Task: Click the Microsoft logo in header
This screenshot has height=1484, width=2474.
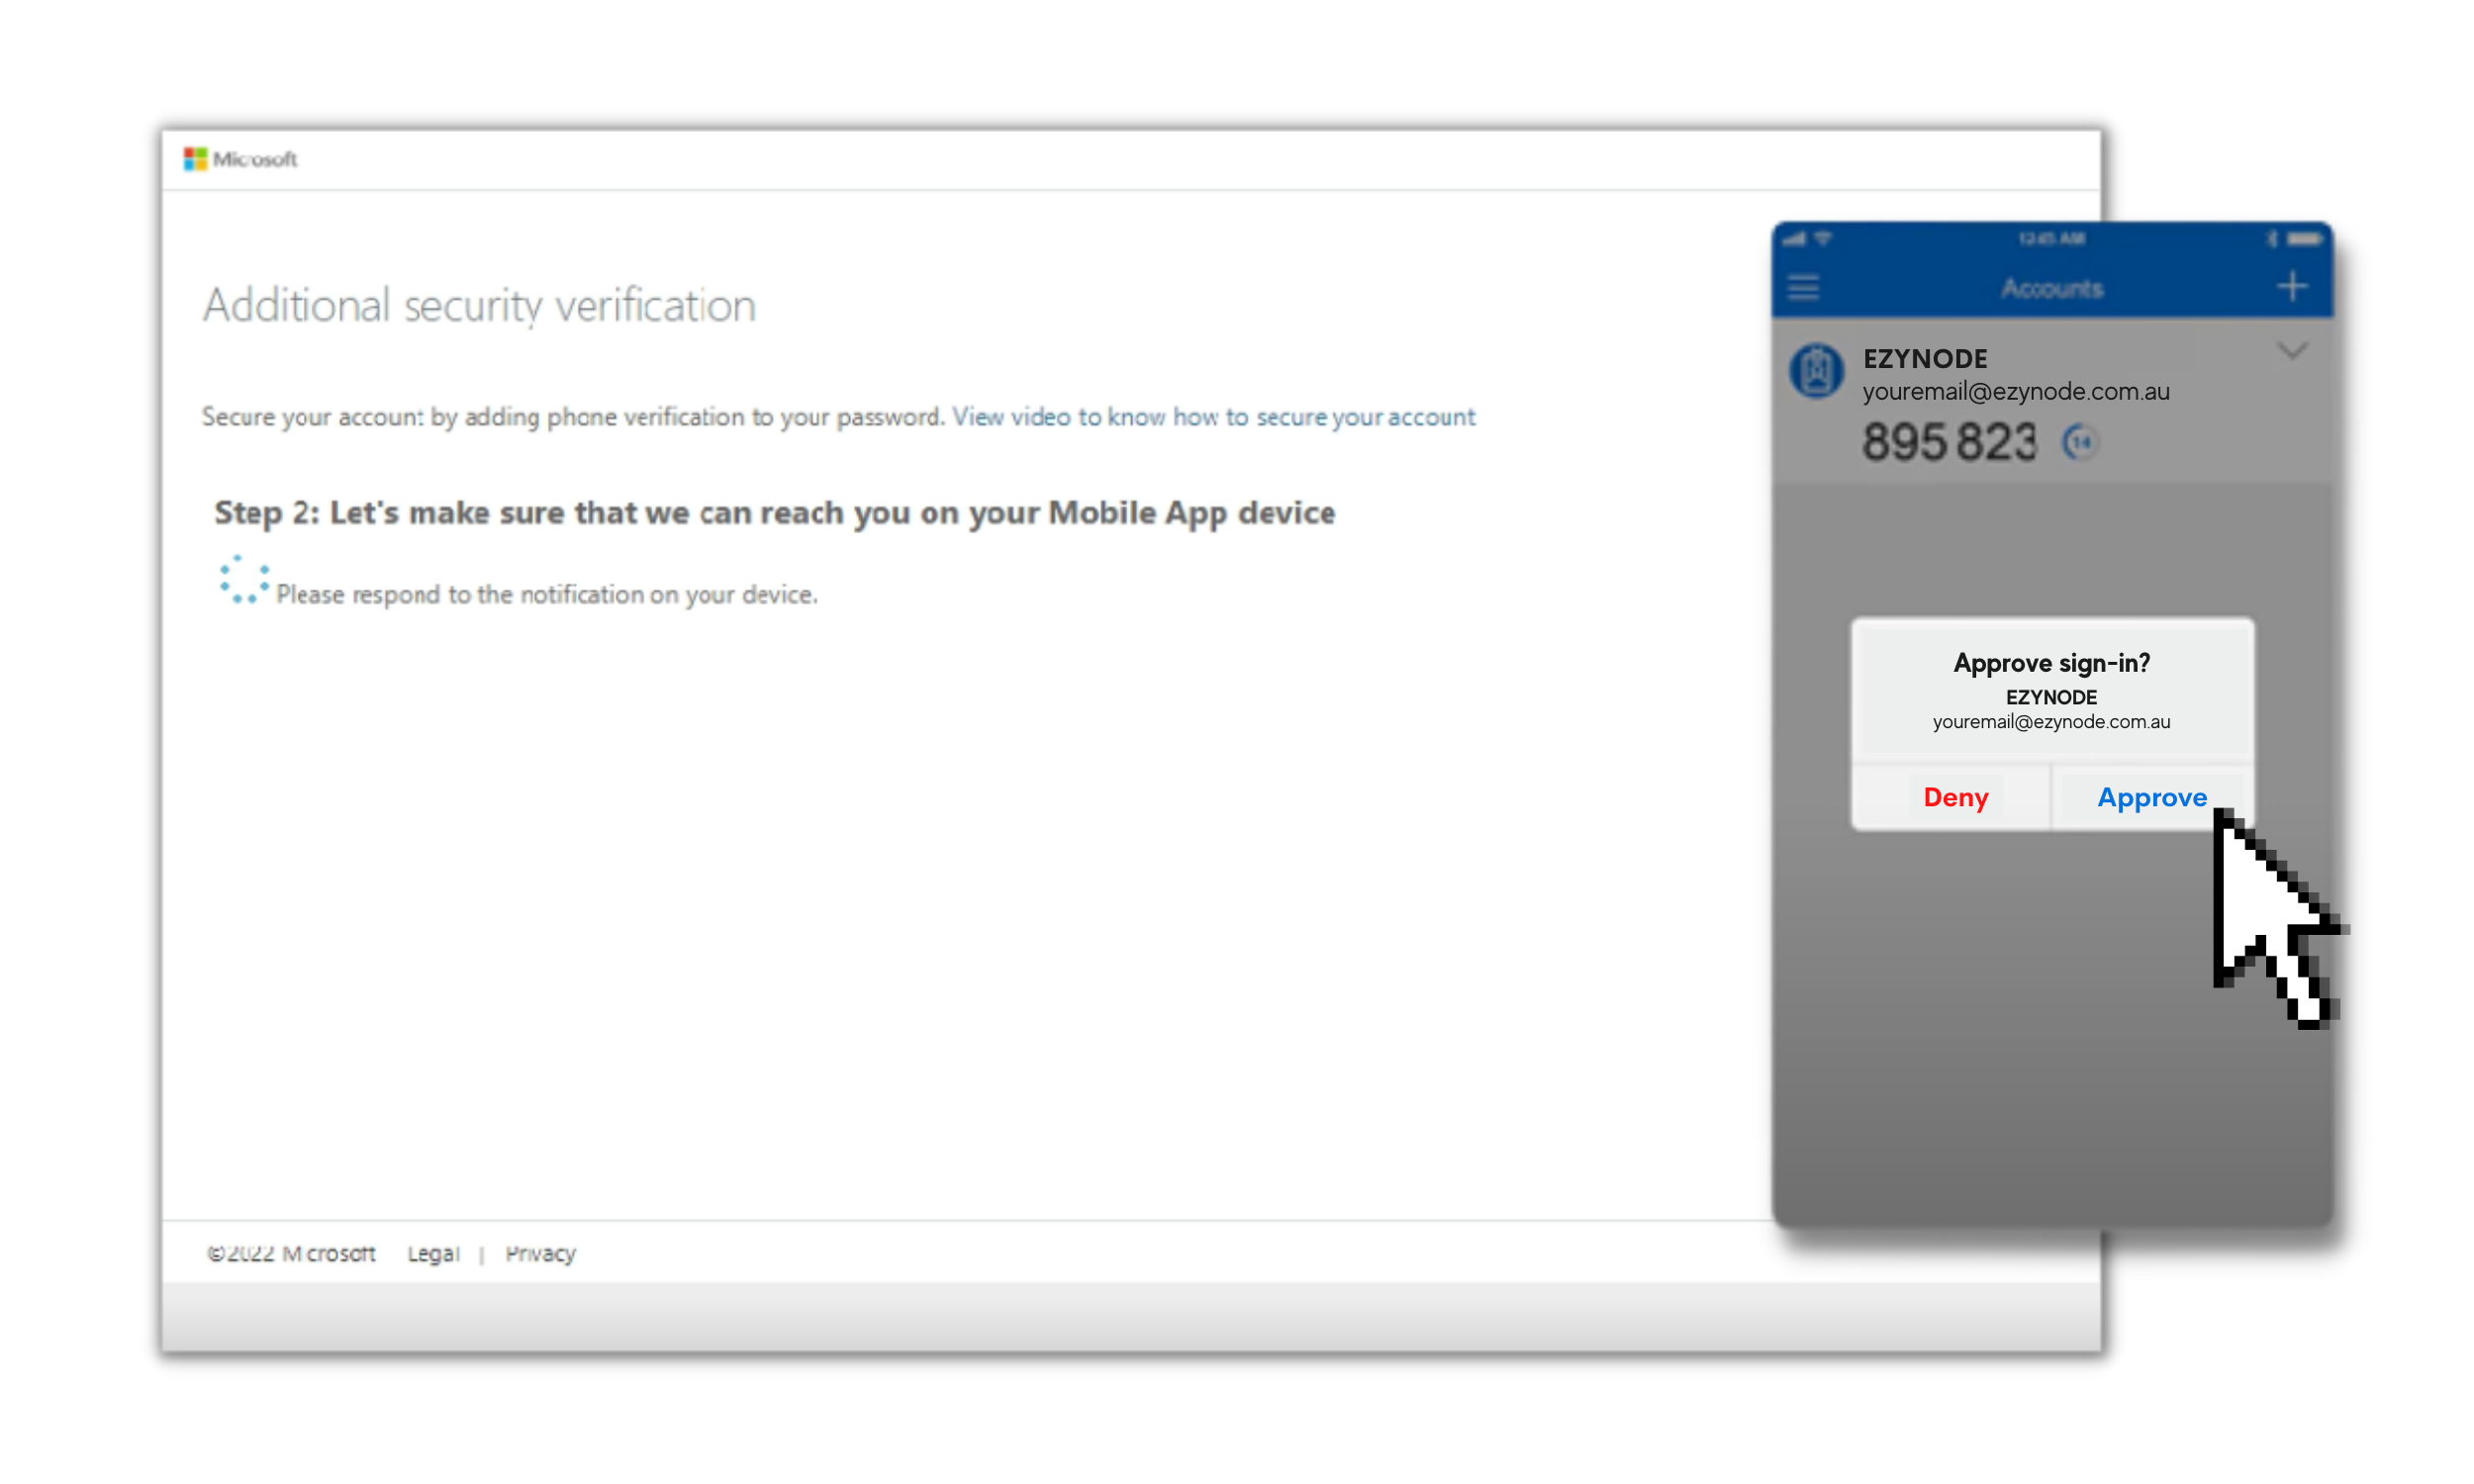Action: [x=240, y=159]
